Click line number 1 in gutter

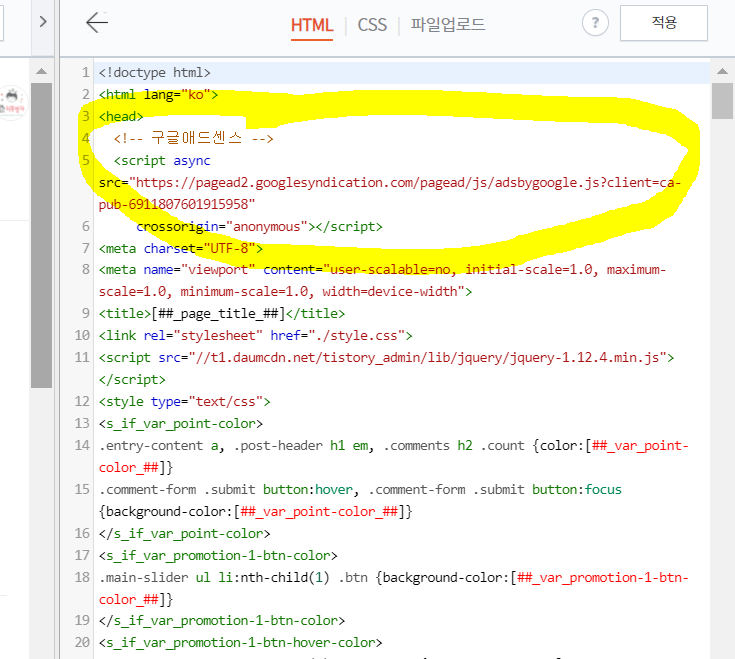tap(85, 73)
